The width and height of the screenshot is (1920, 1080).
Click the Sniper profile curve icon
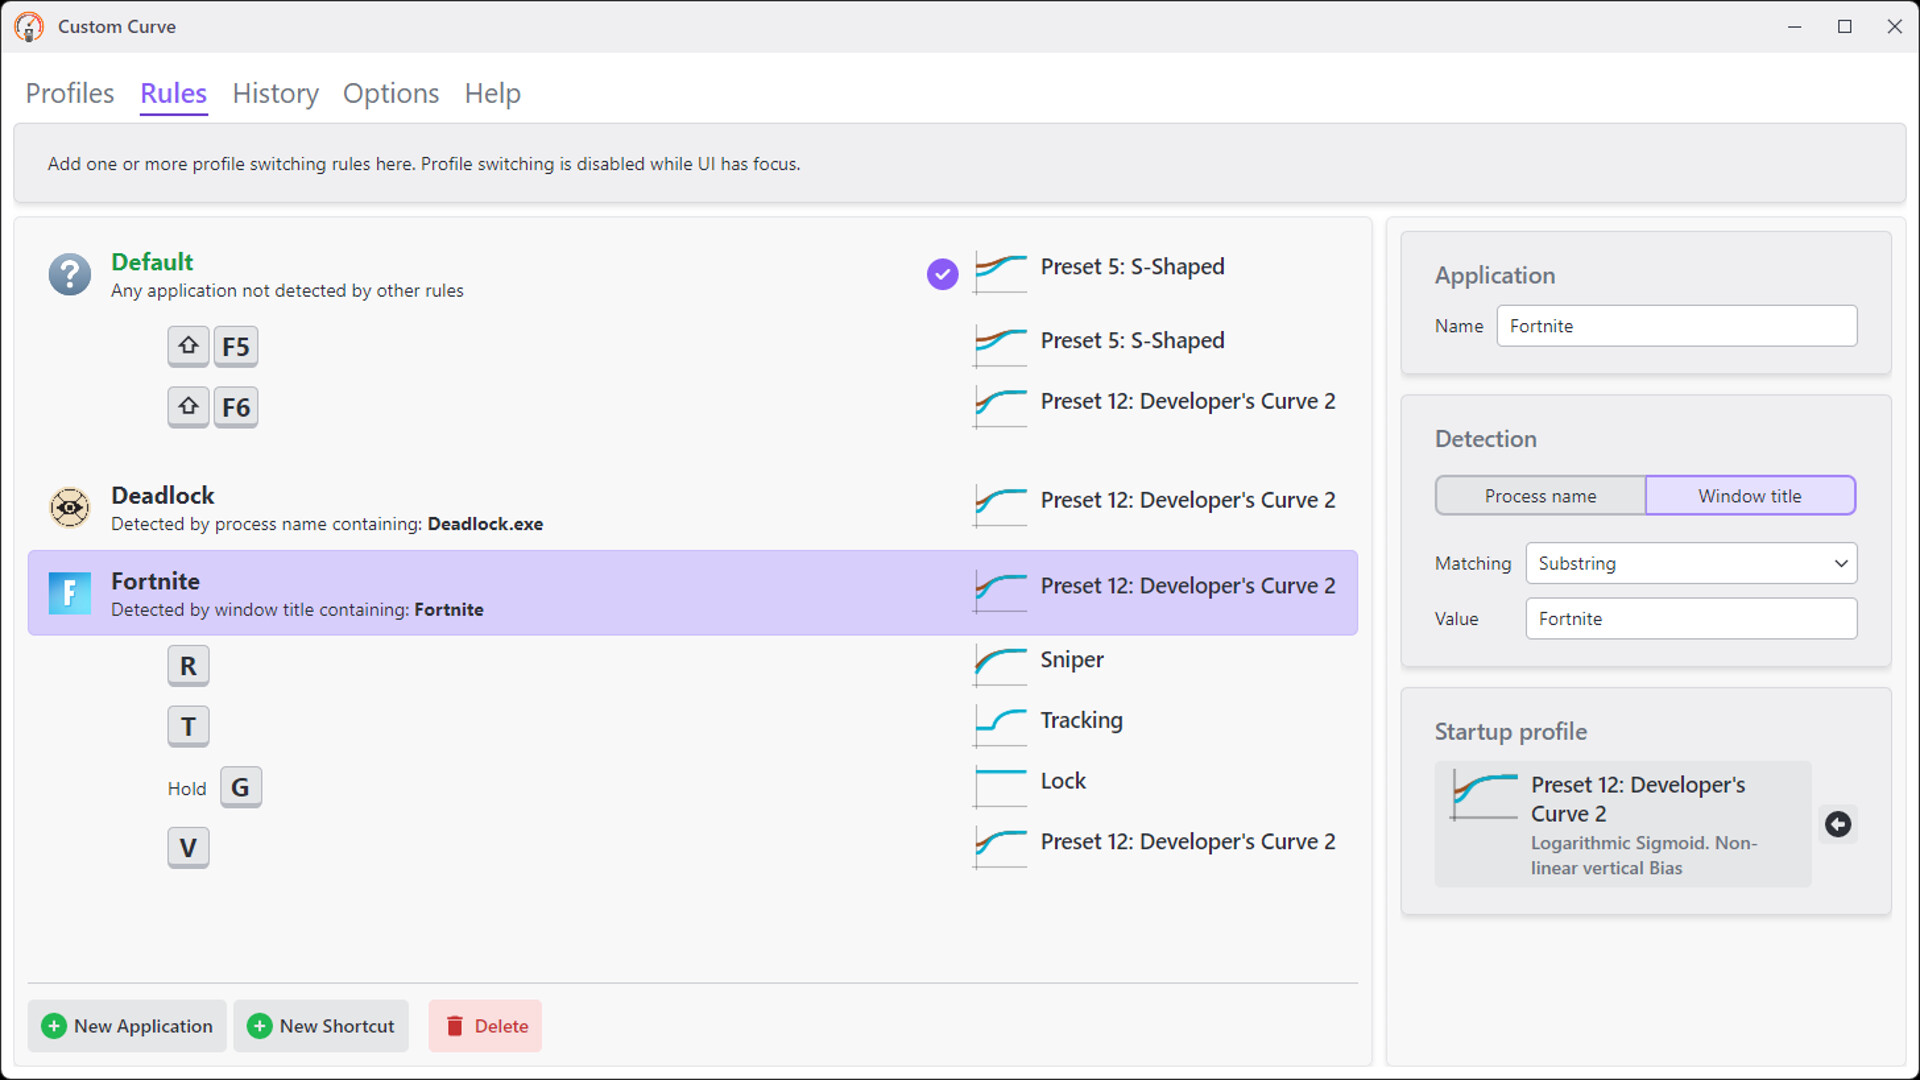point(998,666)
